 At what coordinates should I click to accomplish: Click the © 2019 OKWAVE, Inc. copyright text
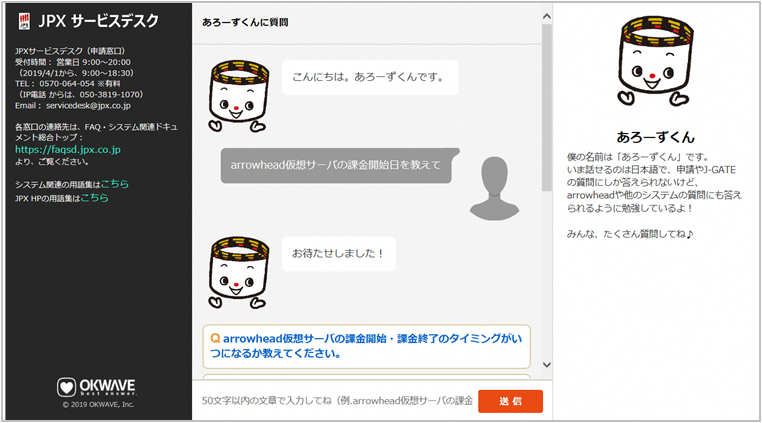(98, 405)
